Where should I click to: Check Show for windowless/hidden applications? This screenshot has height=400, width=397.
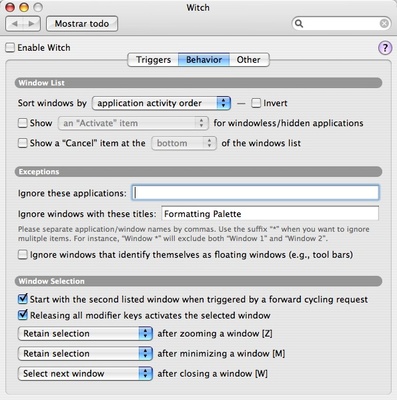pos(22,123)
